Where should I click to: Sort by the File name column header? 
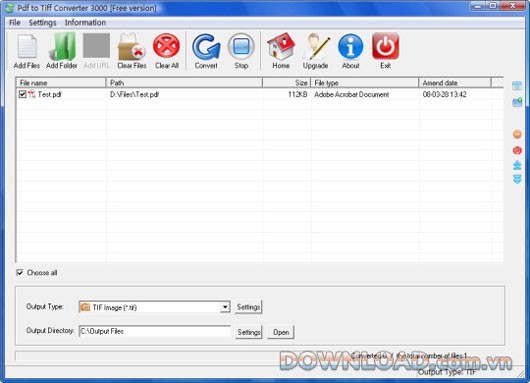61,83
